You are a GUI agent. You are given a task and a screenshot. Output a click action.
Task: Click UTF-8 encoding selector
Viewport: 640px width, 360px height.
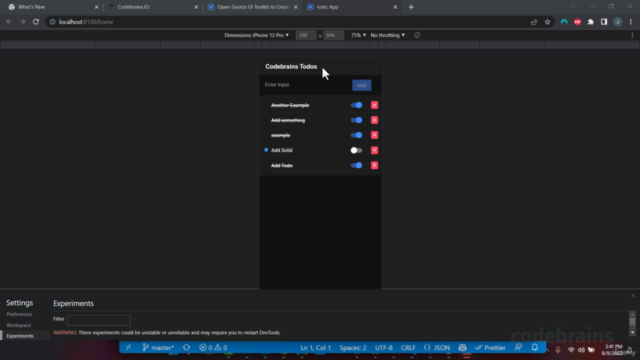pyautogui.click(x=384, y=348)
